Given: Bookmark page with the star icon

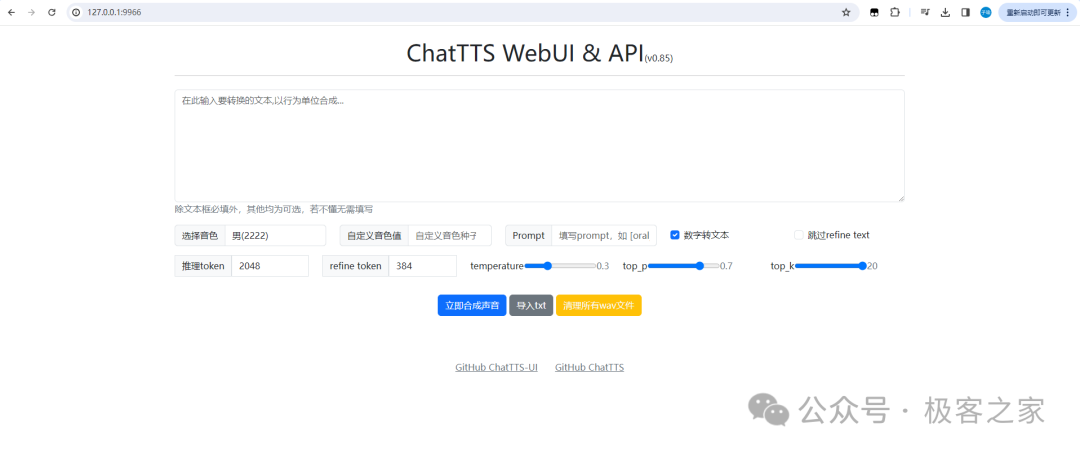Looking at the screenshot, I should coord(846,12).
